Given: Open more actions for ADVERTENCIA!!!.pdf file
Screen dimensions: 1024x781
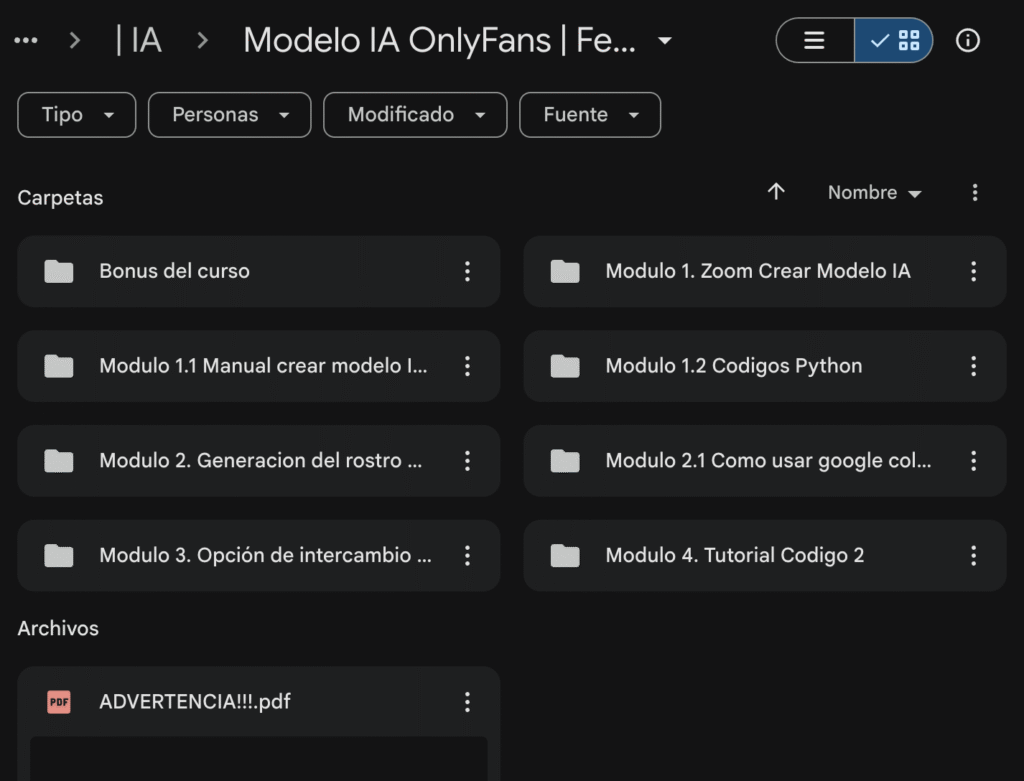Looking at the screenshot, I should tap(467, 702).
